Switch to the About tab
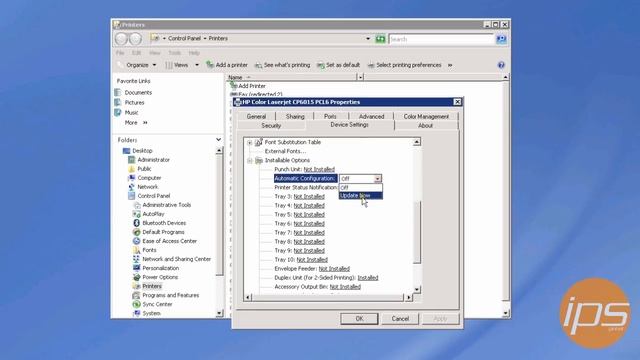640x360 pixels. click(x=425, y=126)
